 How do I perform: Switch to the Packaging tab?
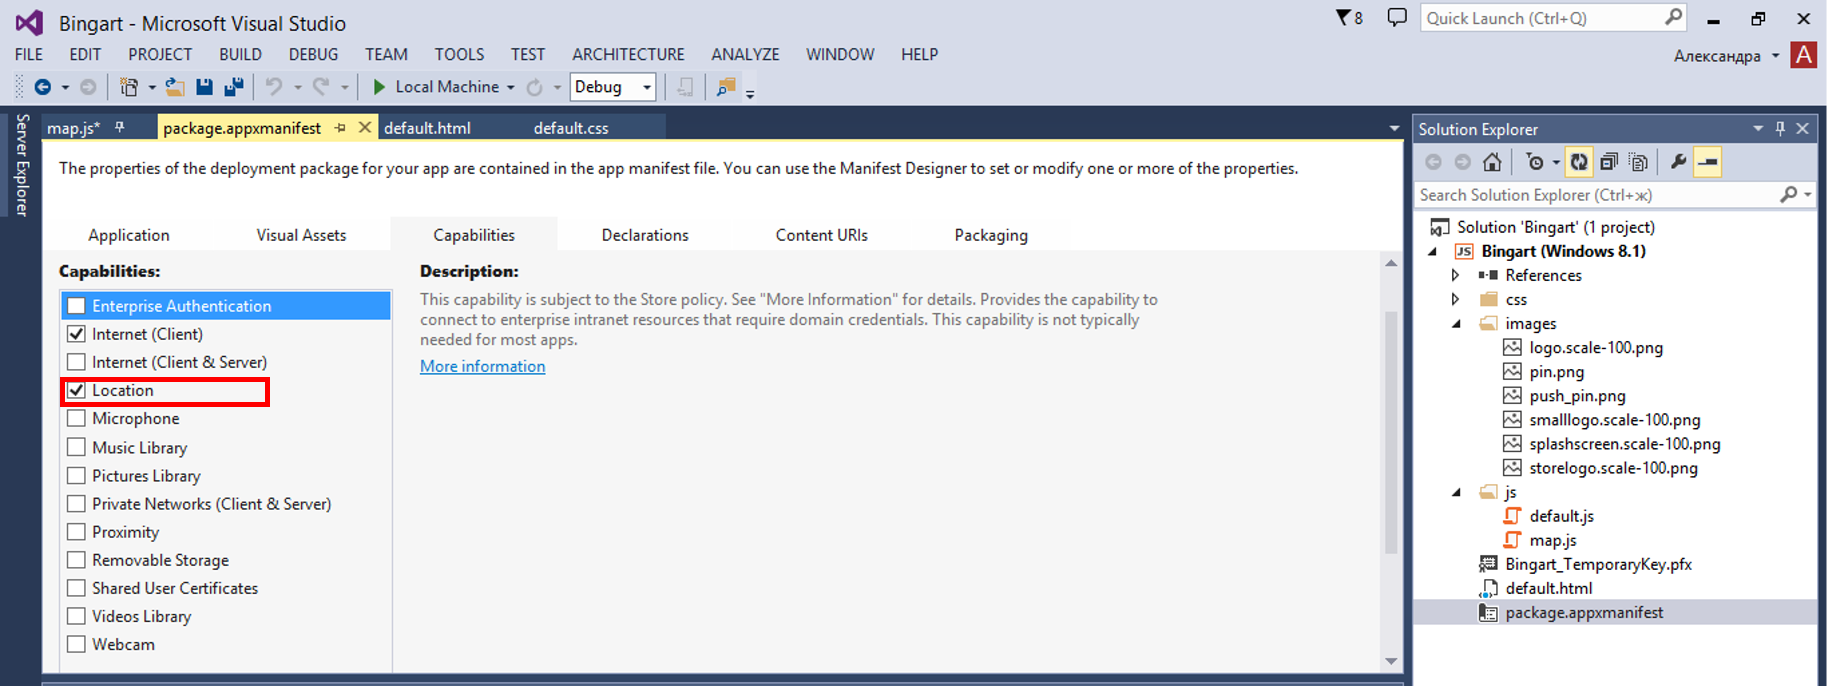(x=991, y=235)
